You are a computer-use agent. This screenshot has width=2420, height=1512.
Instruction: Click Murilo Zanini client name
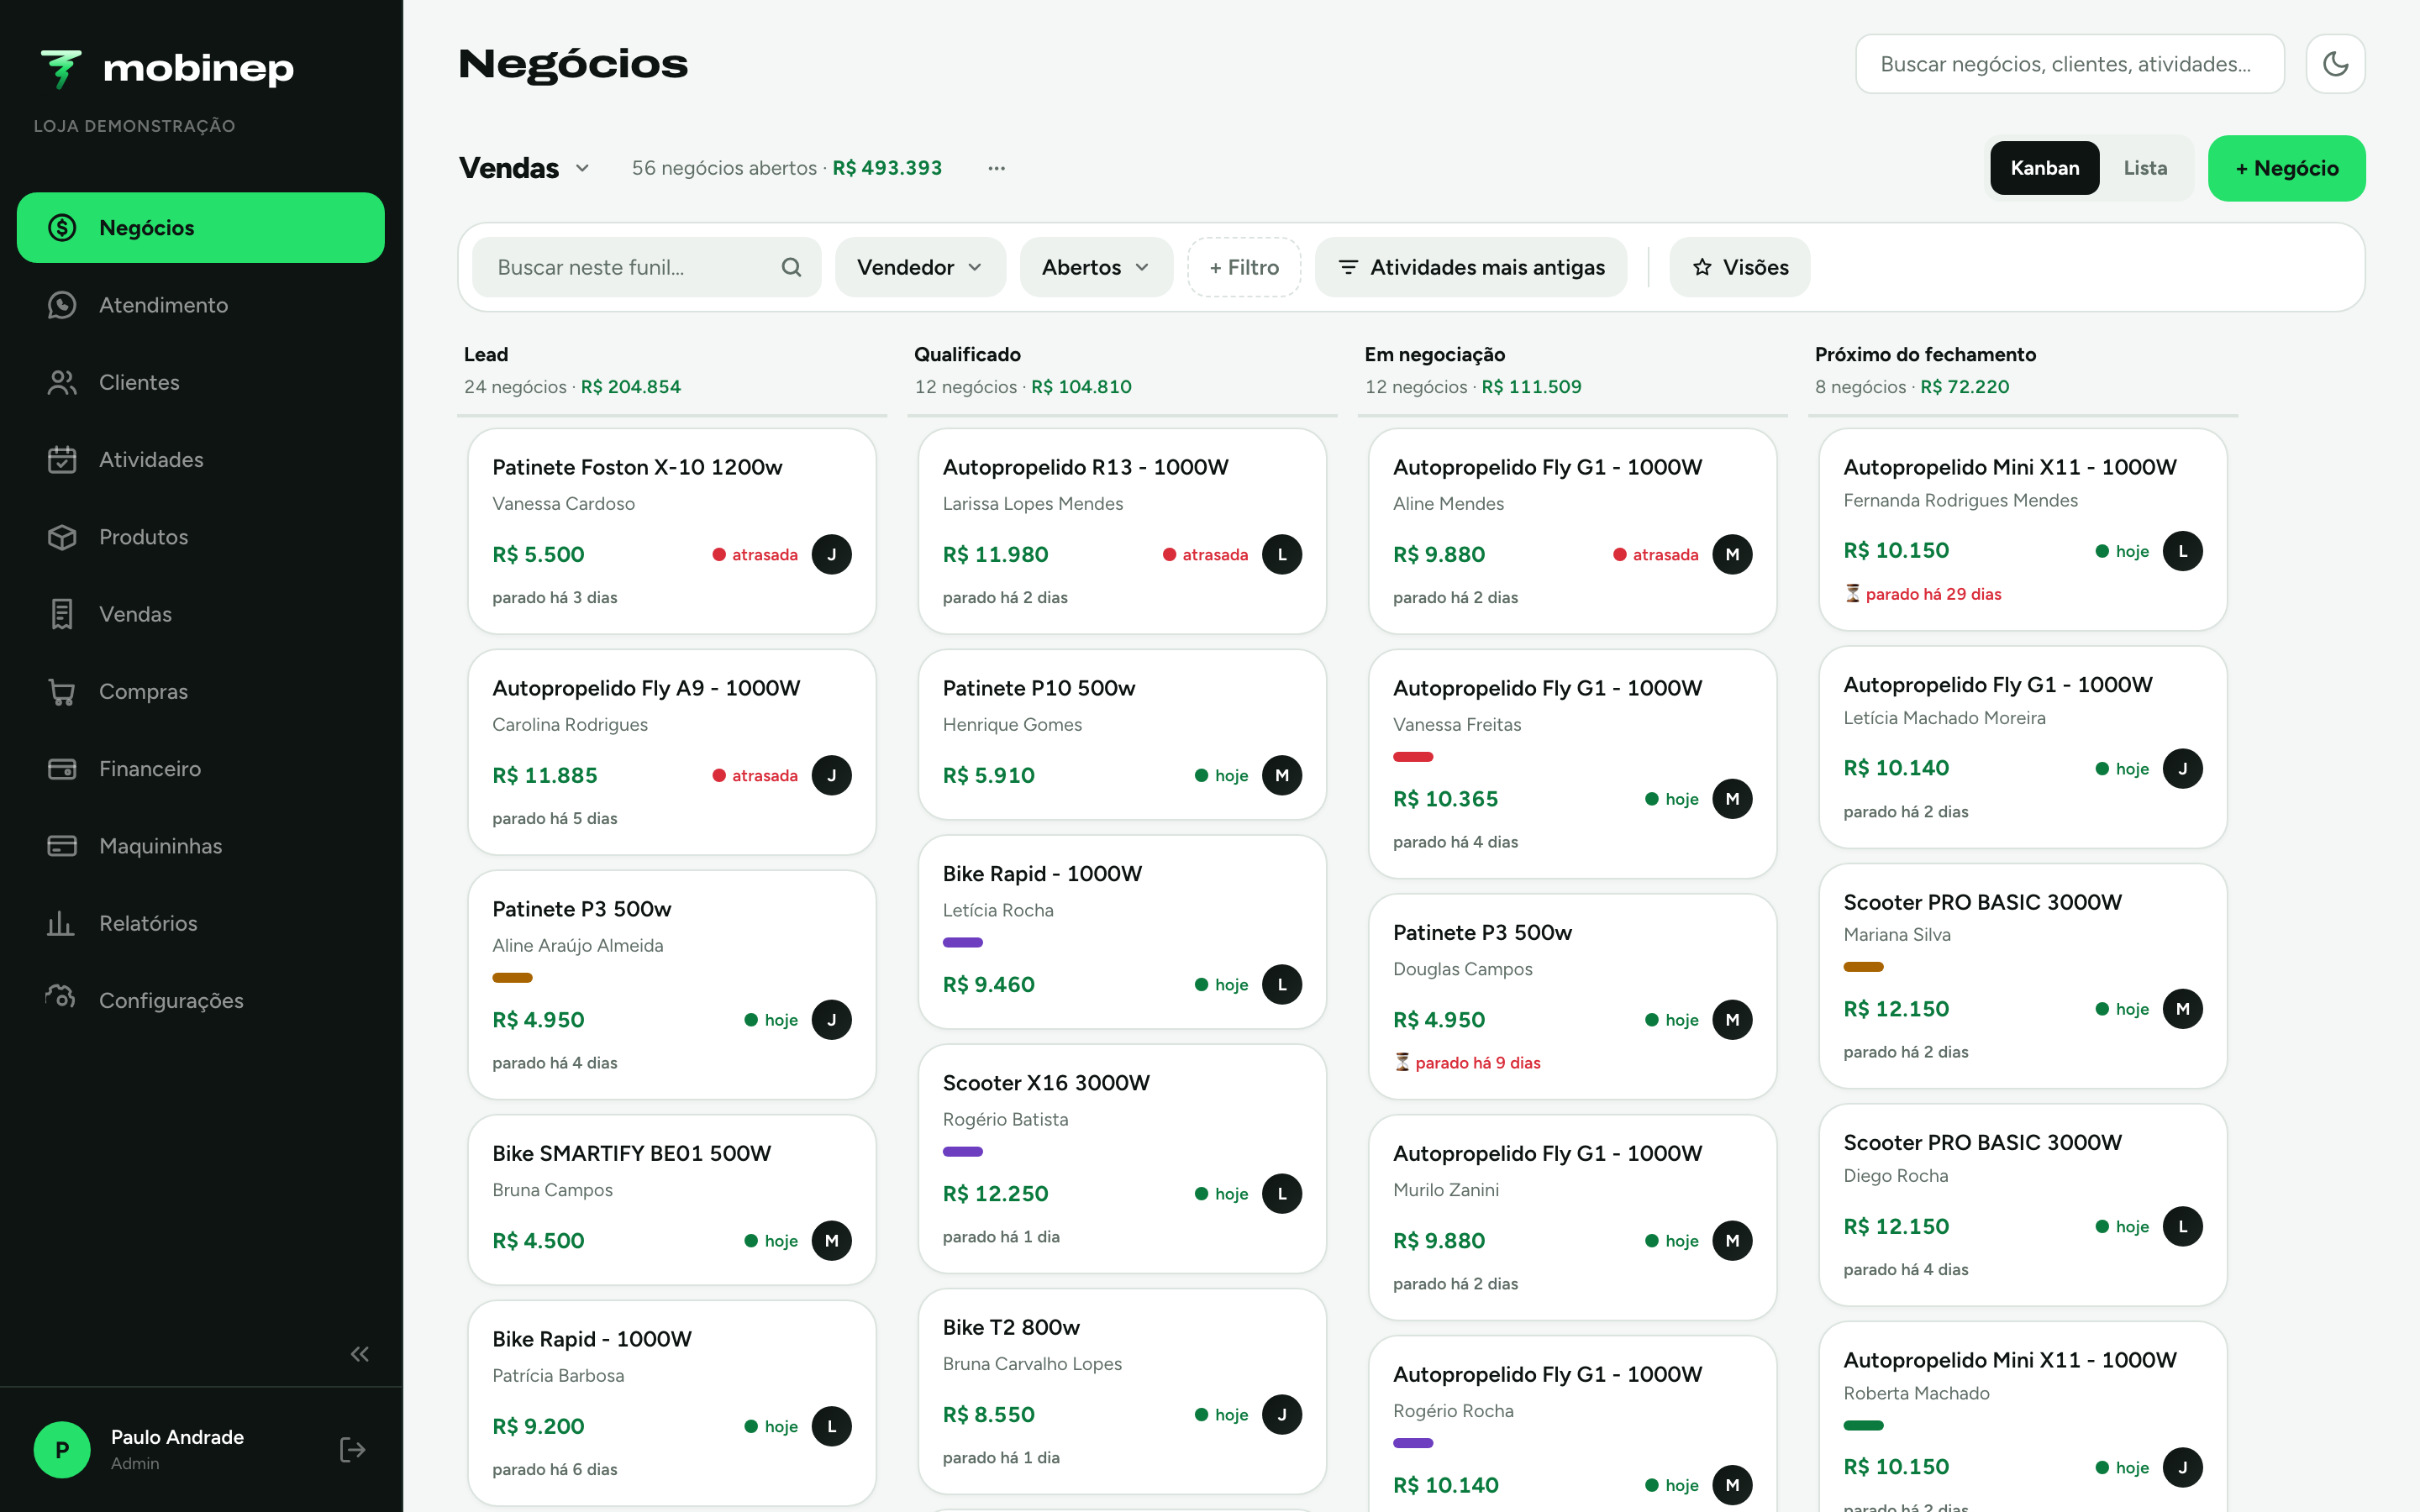pos(1446,1190)
